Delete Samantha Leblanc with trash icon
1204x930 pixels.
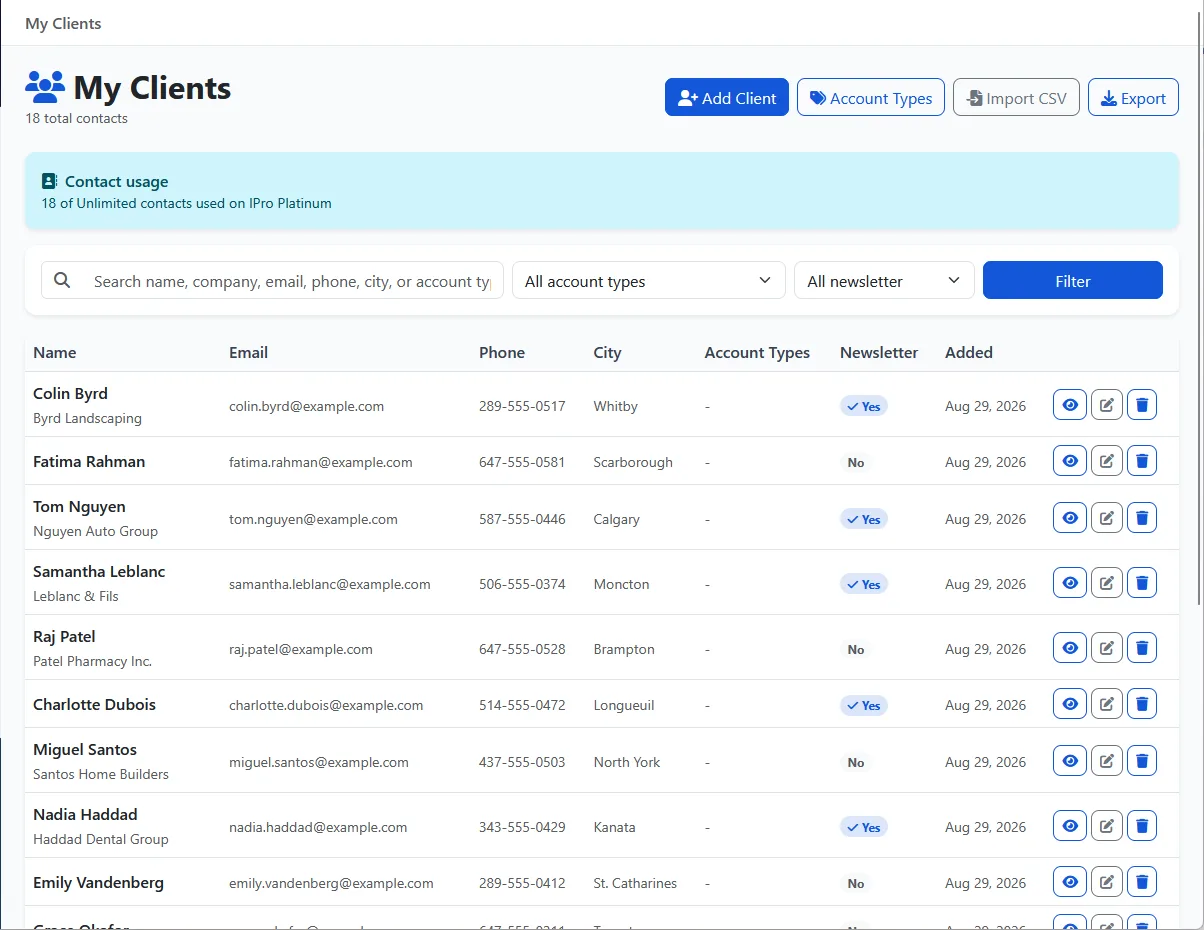click(x=1142, y=583)
